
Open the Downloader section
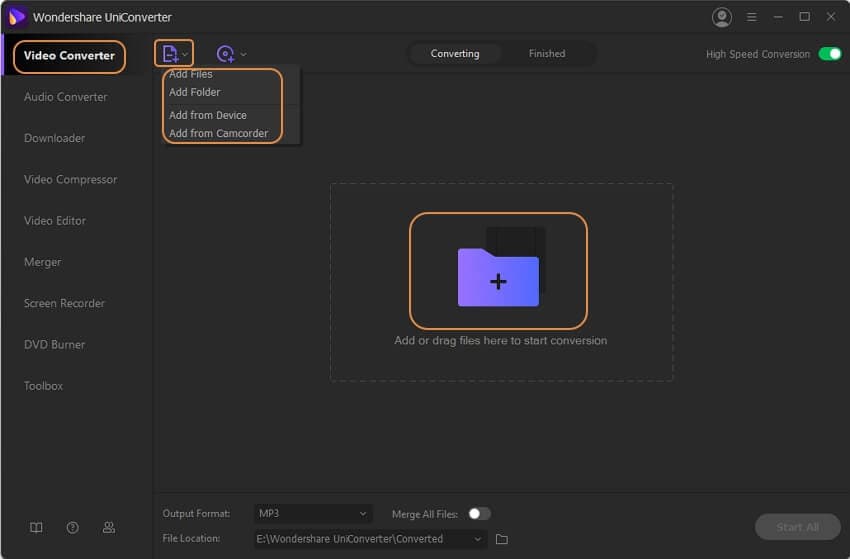[x=54, y=138]
